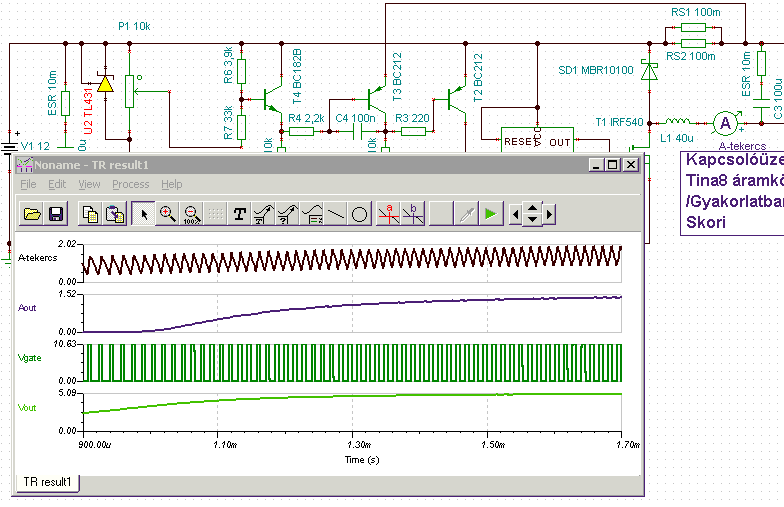Open the View menu
Viewport: 784px width, 507px height.
[x=89, y=184]
